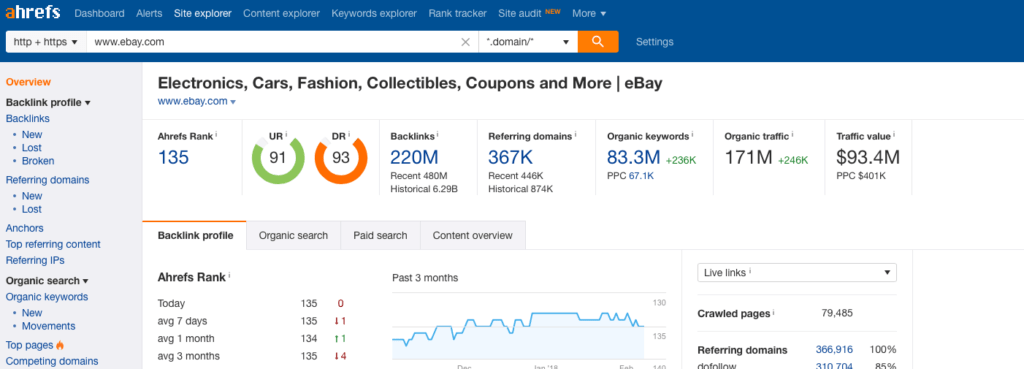The height and width of the screenshot is (369, 1024).
Task: Click the info icon beside Traffic value
Action: coord(895,135)
